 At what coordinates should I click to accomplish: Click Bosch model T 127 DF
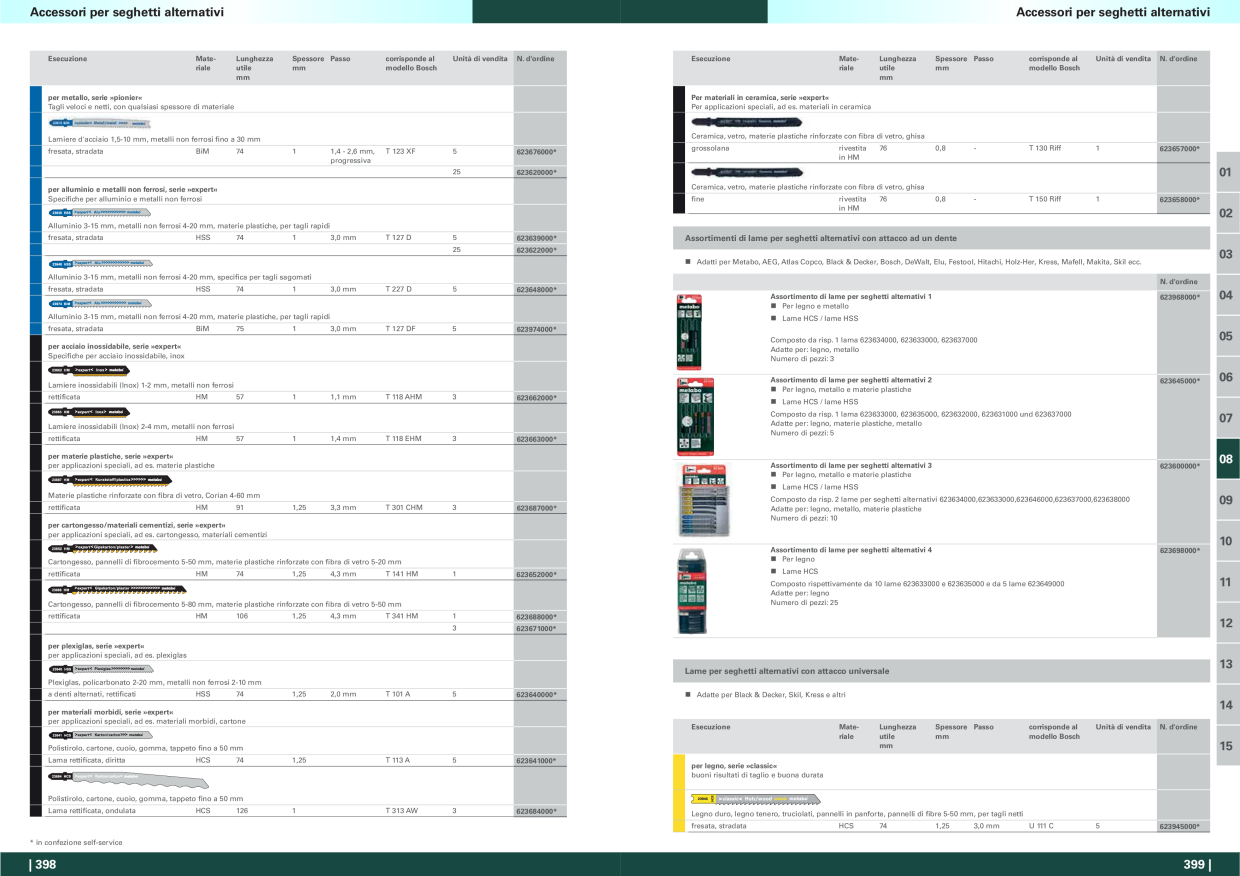(400, 328)
